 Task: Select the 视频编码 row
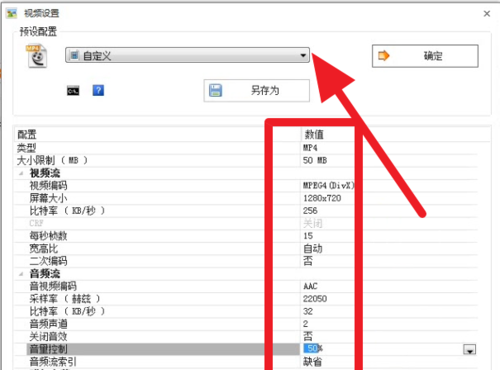coord(246,186)
